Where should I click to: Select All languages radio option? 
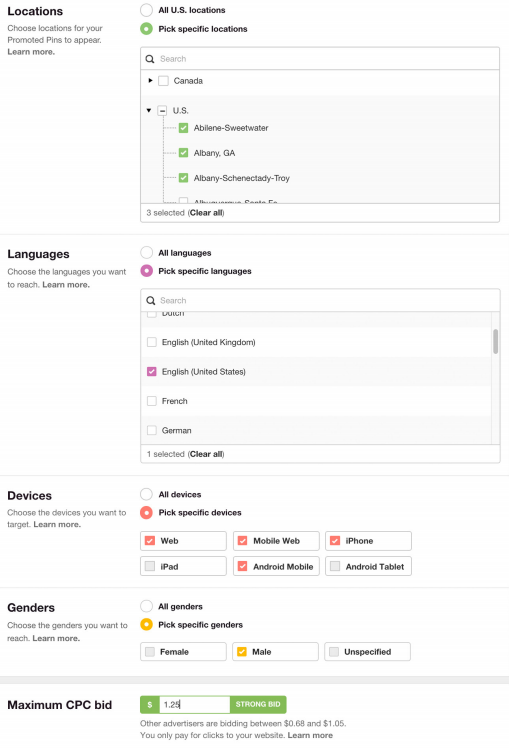(146, 252)
